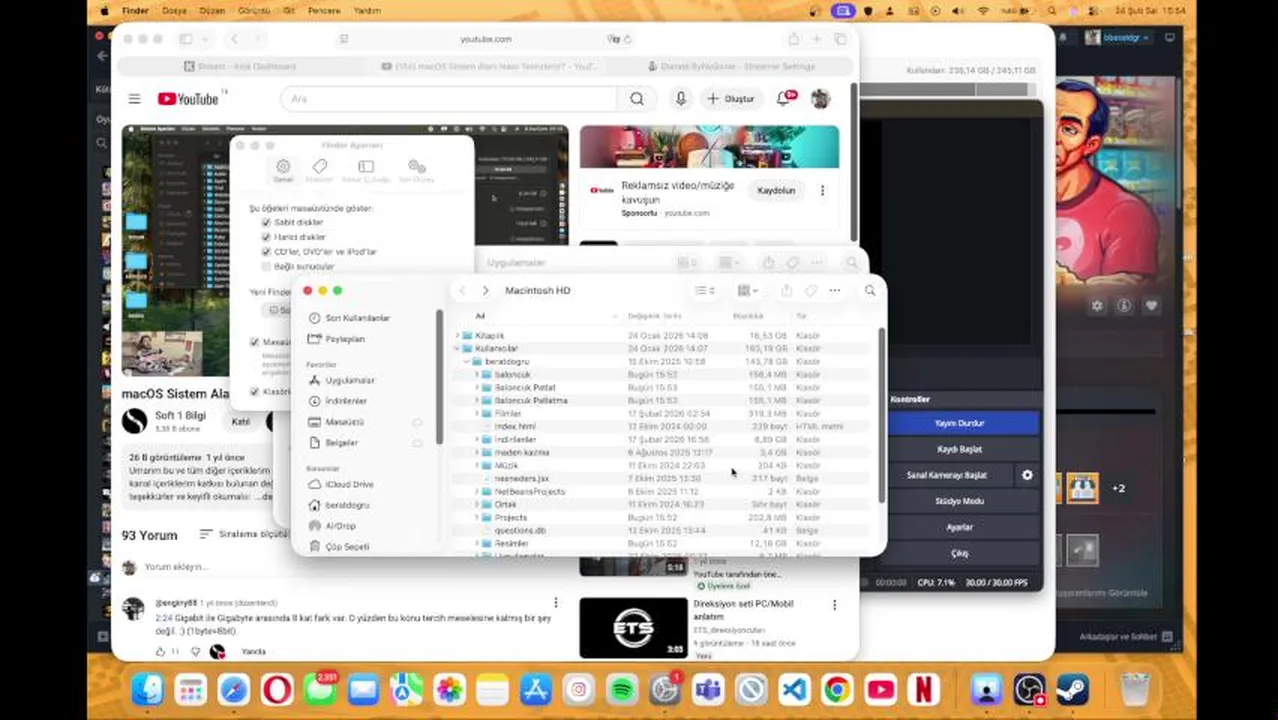1278x720 pixels.
Task: Expand the Filmler folder
Action: [x=478, y=414]
